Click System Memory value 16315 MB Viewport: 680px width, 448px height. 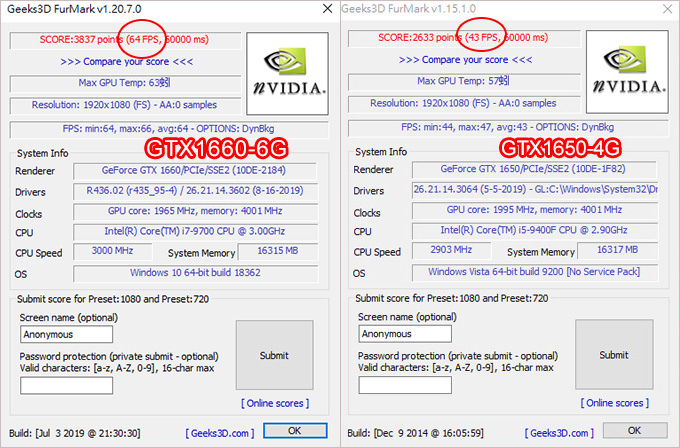point(278,251)
